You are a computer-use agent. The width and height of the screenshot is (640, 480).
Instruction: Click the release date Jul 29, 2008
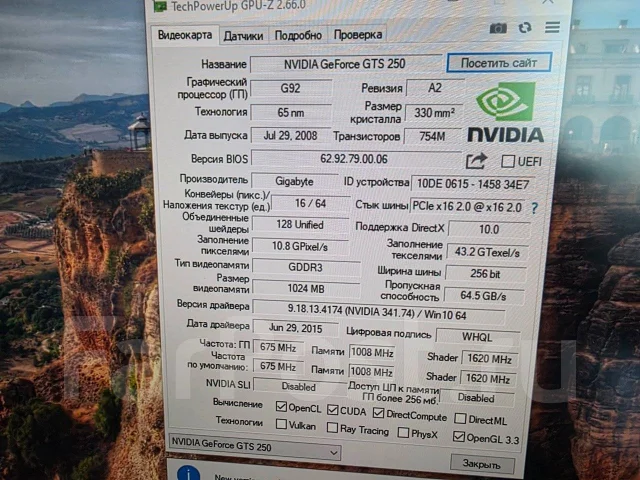tap(291, 136)
